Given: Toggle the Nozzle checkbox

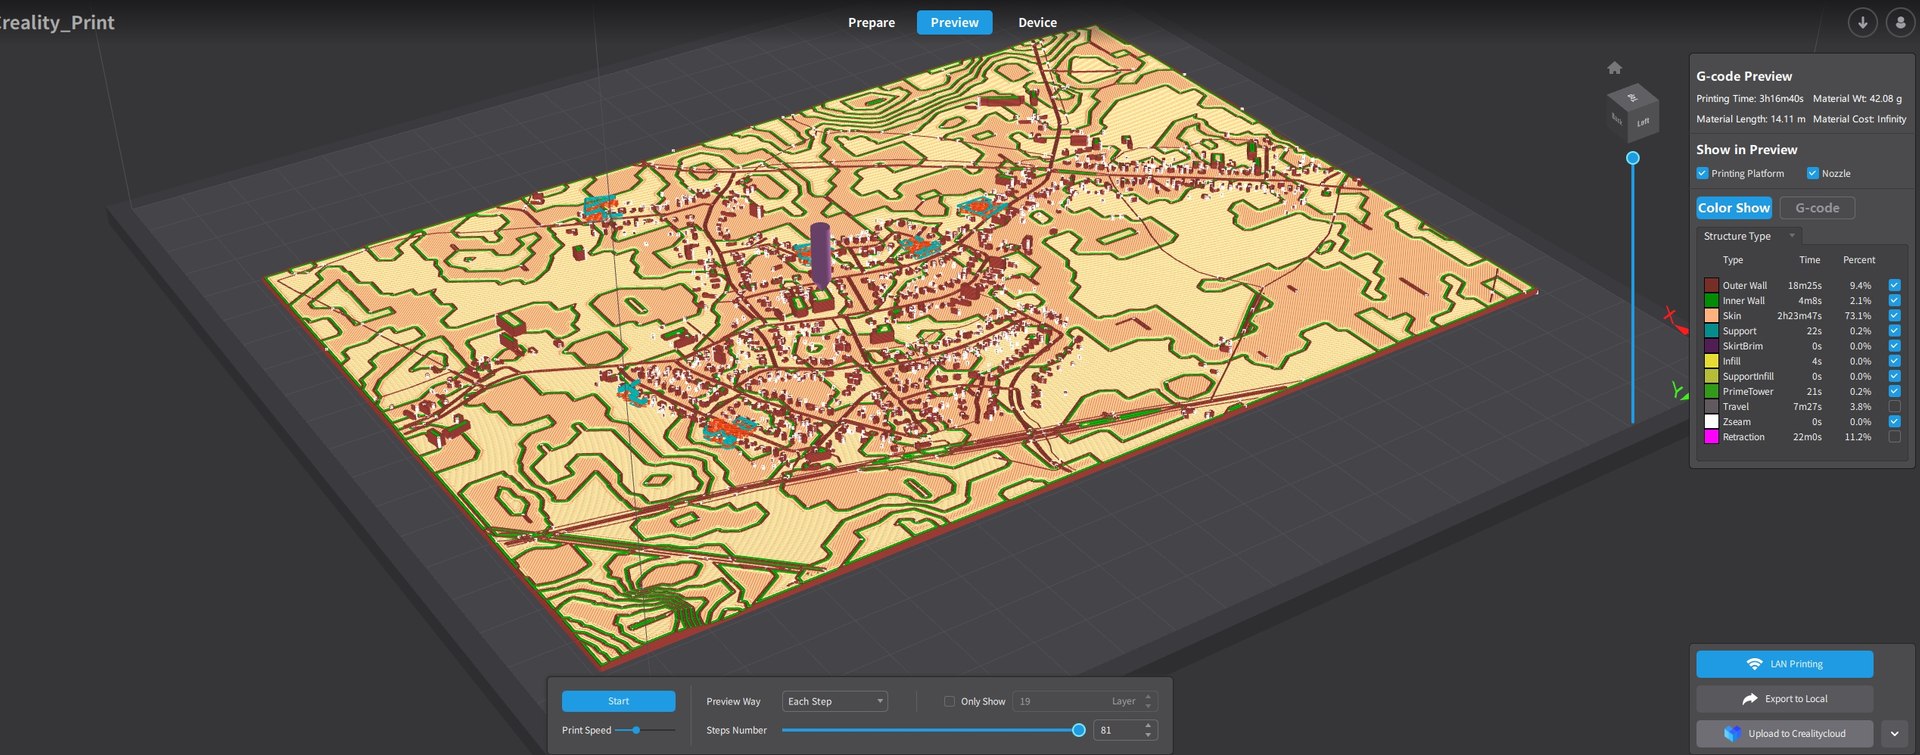Looking at the screenshot, I should [1812, 173].
